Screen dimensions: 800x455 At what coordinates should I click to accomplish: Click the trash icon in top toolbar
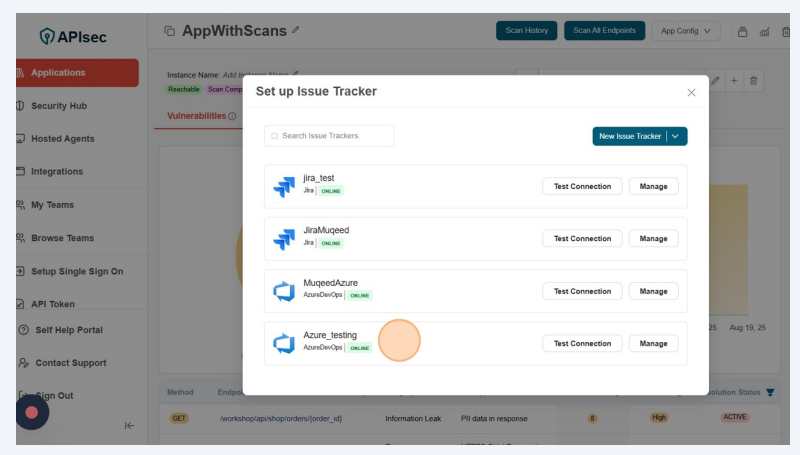pos(784,31)
